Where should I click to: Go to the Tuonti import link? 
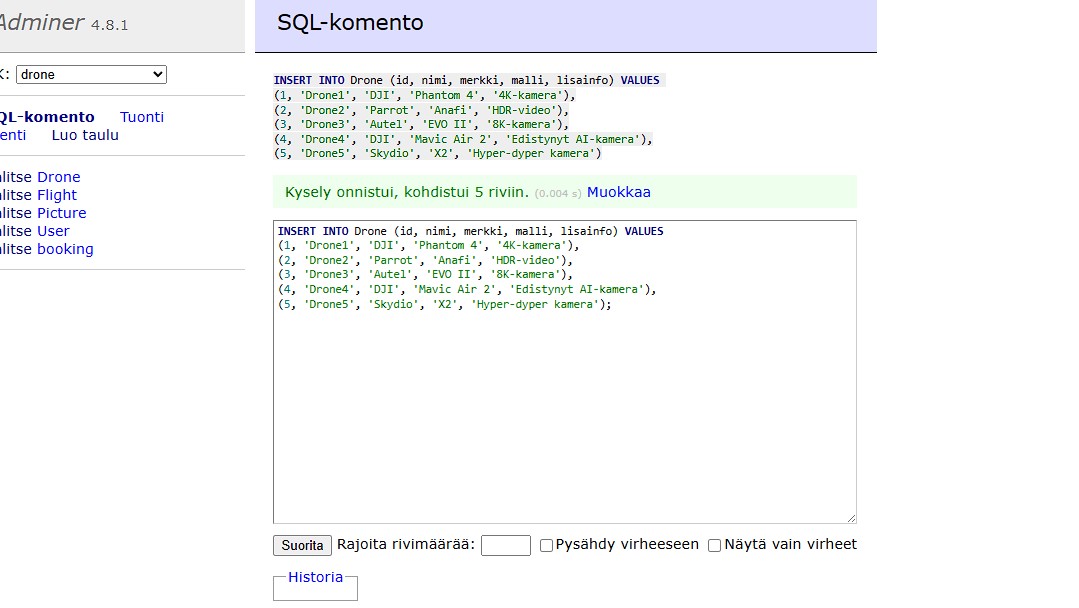[x=142, y=117]
